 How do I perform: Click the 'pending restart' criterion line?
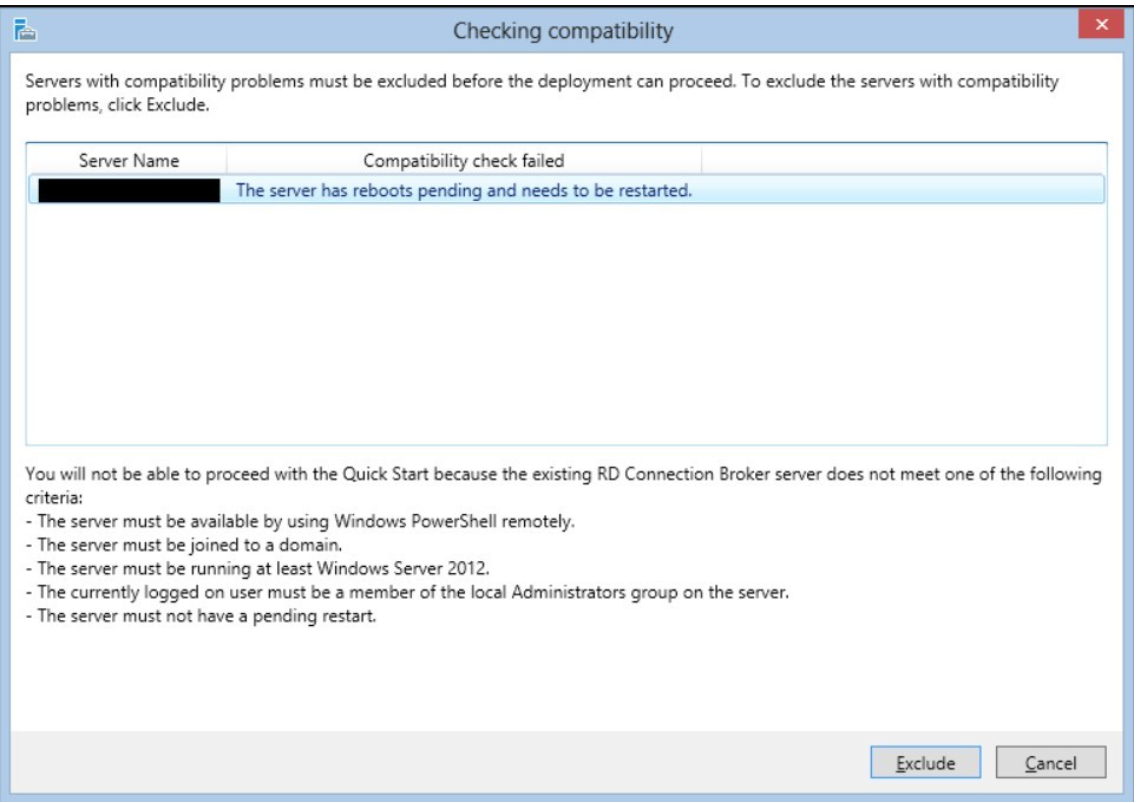[201, 615]
